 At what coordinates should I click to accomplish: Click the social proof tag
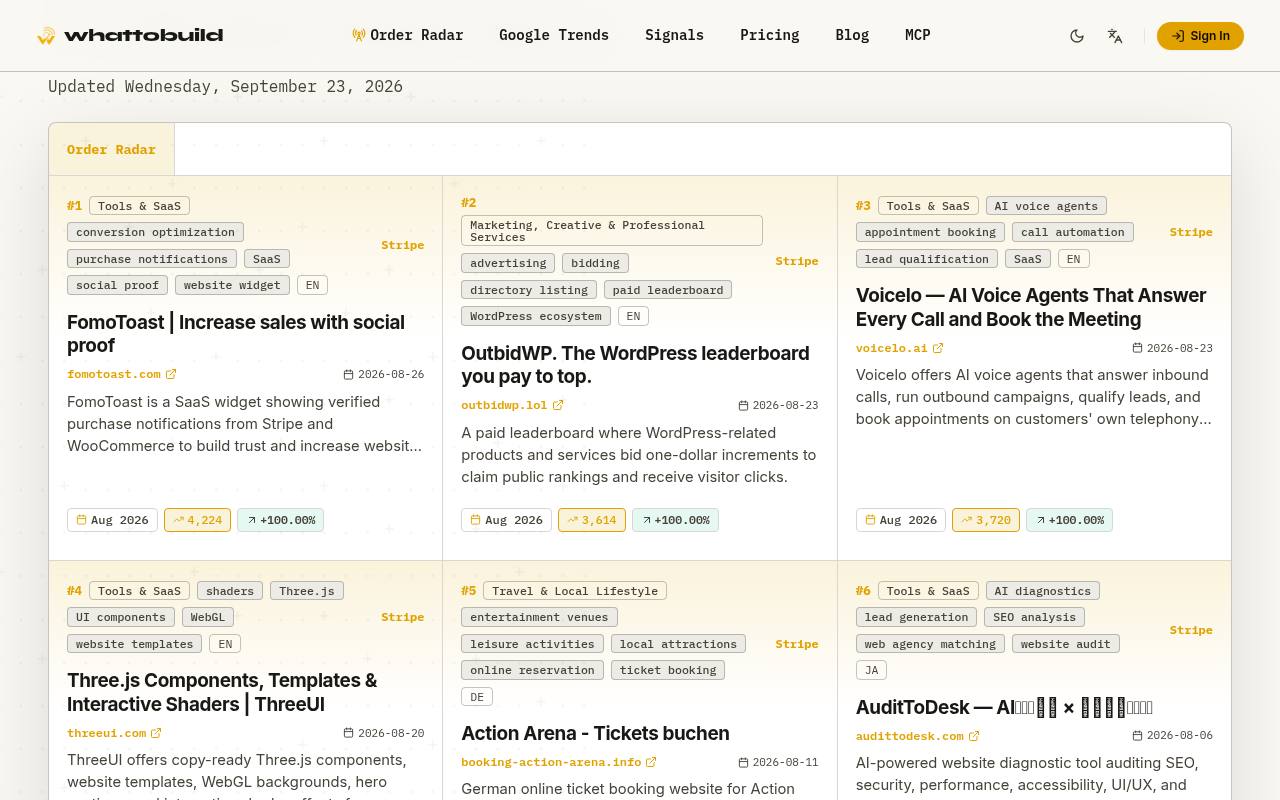point(117,285)
